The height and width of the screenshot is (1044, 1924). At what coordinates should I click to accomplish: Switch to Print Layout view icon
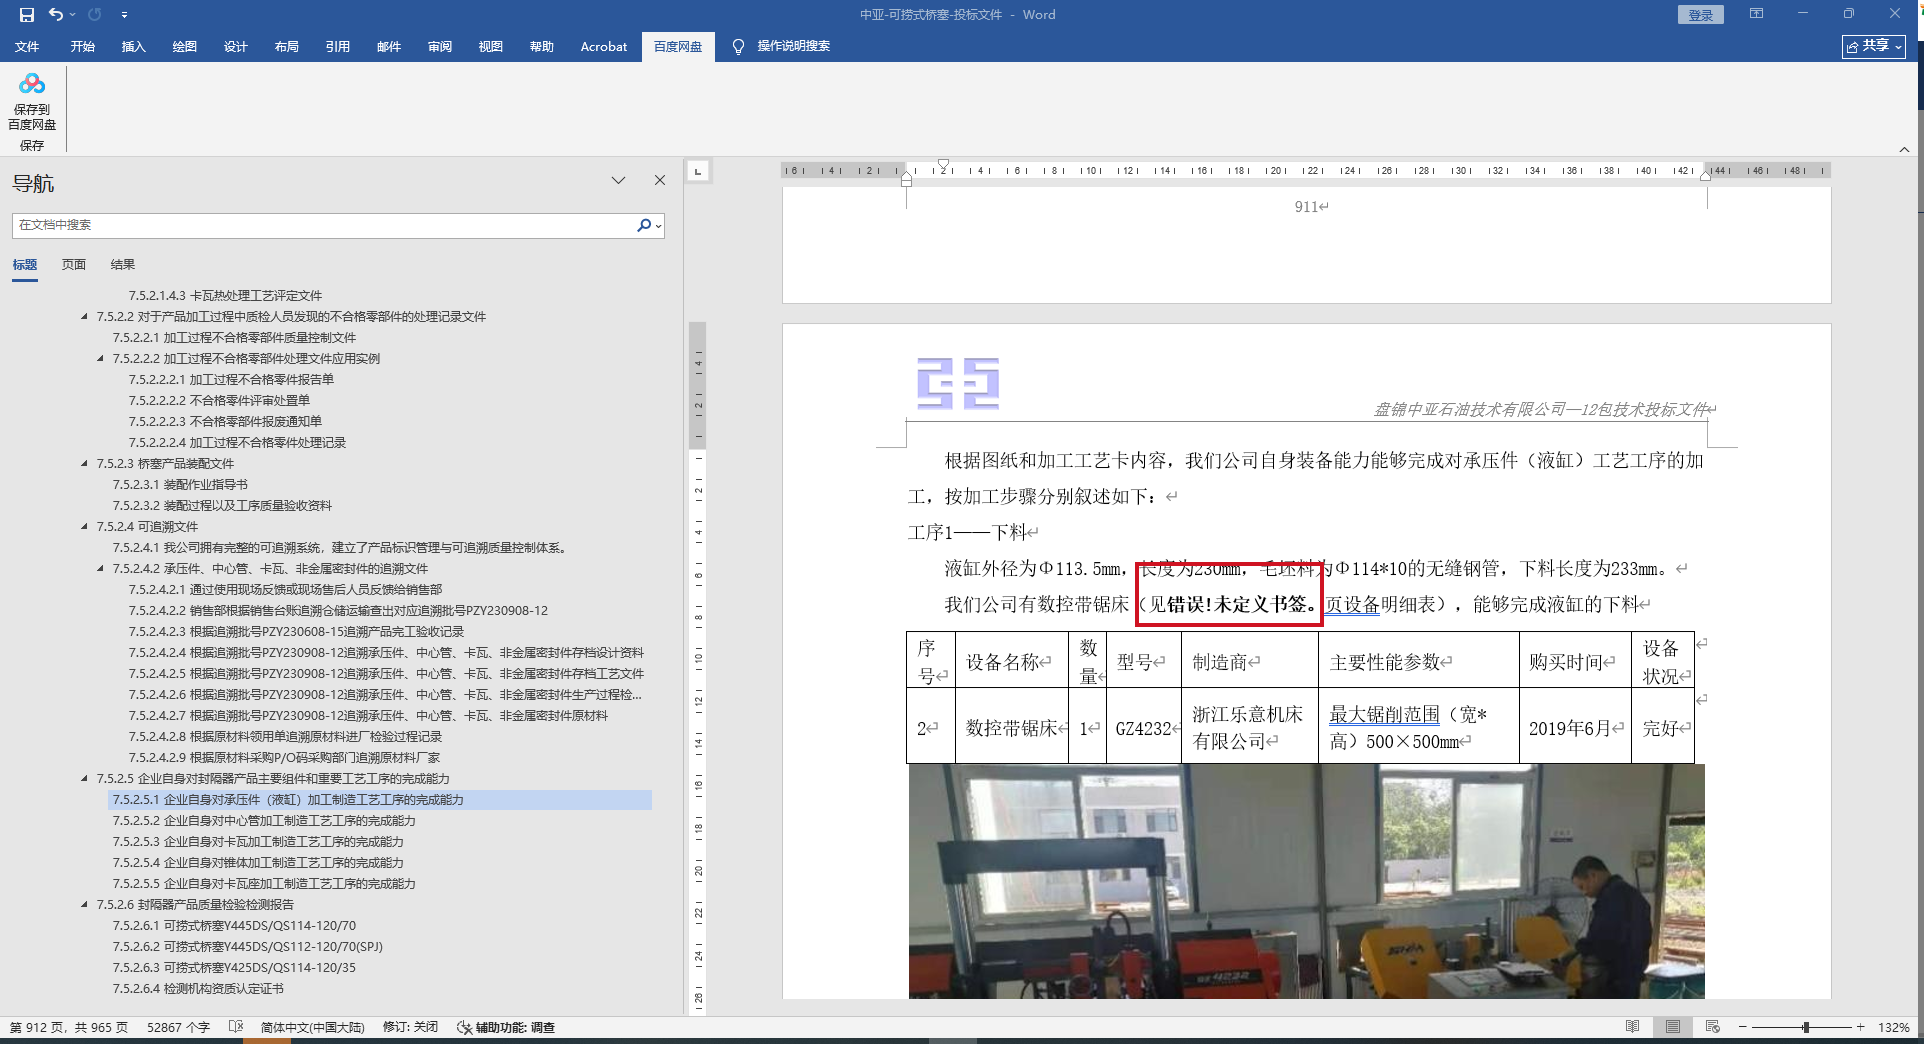click(1673, 1027)
